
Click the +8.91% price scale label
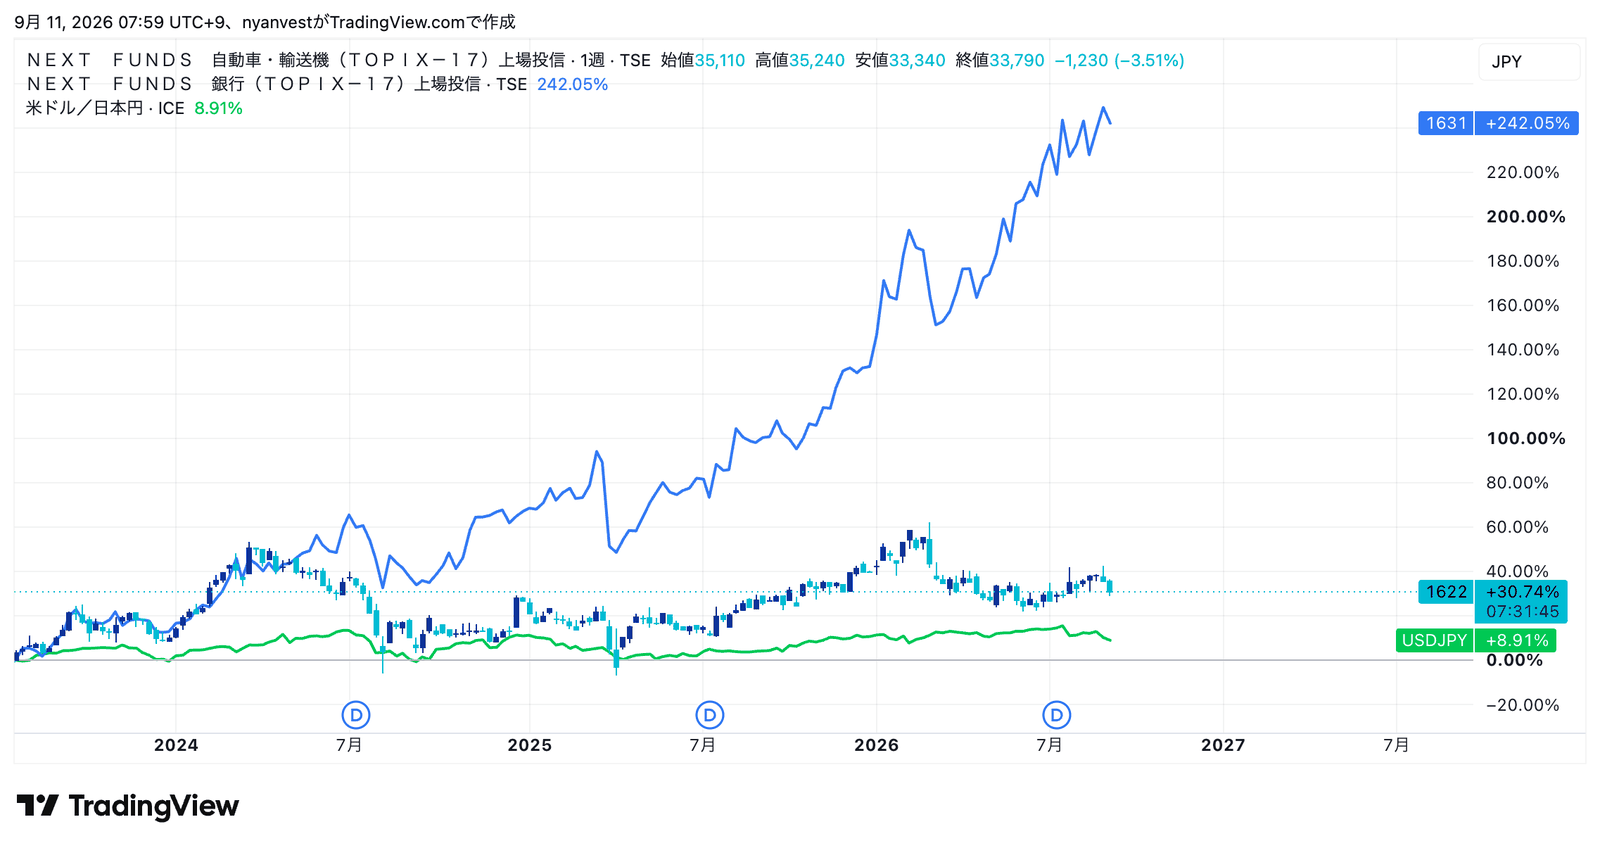pyautogui.click(x=1517, y=640)
